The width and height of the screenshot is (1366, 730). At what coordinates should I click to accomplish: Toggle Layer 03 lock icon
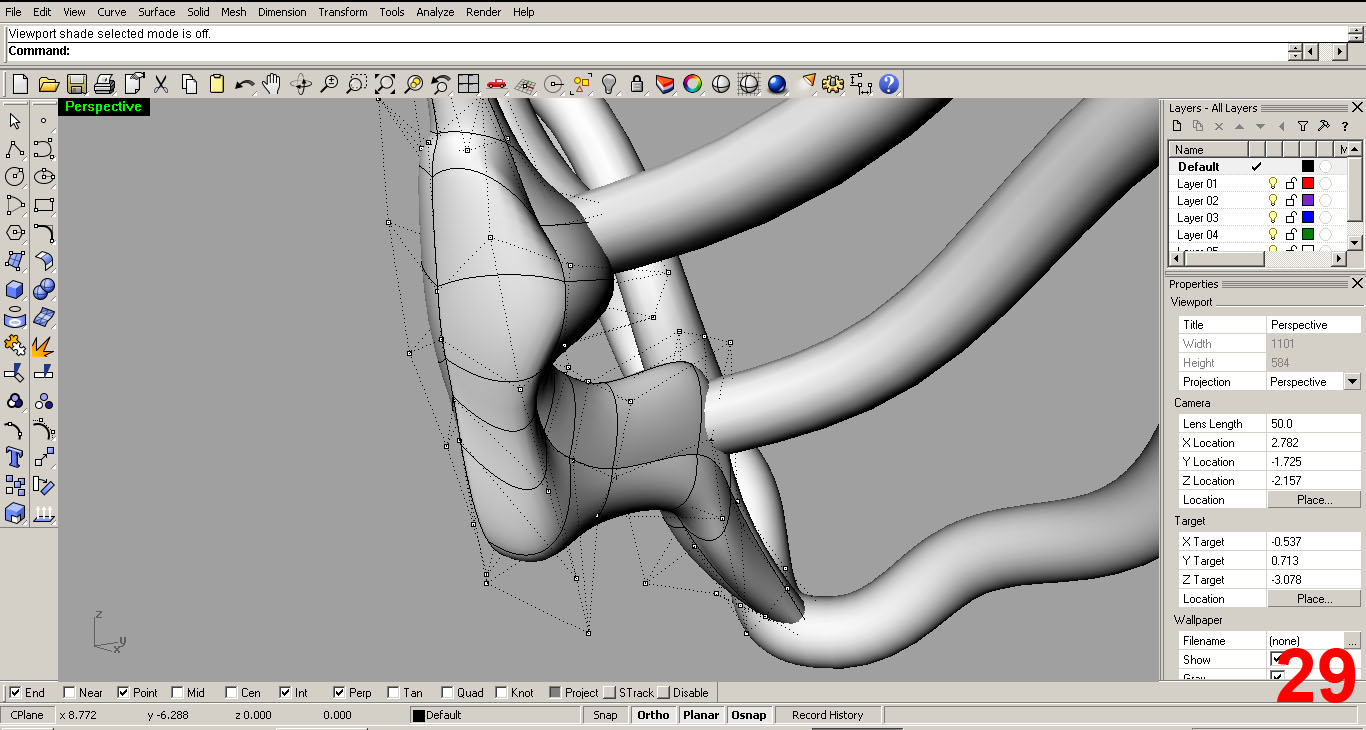pos(1290,218)
